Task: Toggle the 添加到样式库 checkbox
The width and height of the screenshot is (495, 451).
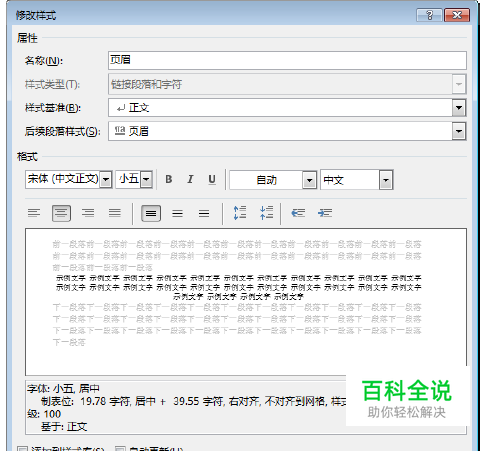Action: coord(22,449)
